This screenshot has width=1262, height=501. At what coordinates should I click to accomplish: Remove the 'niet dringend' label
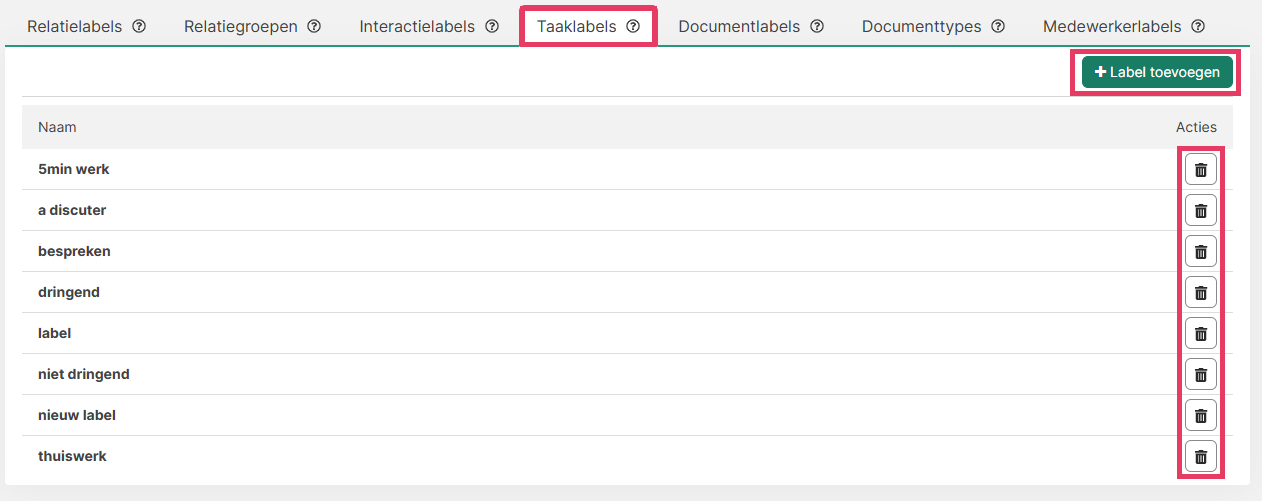[1200, 375]
